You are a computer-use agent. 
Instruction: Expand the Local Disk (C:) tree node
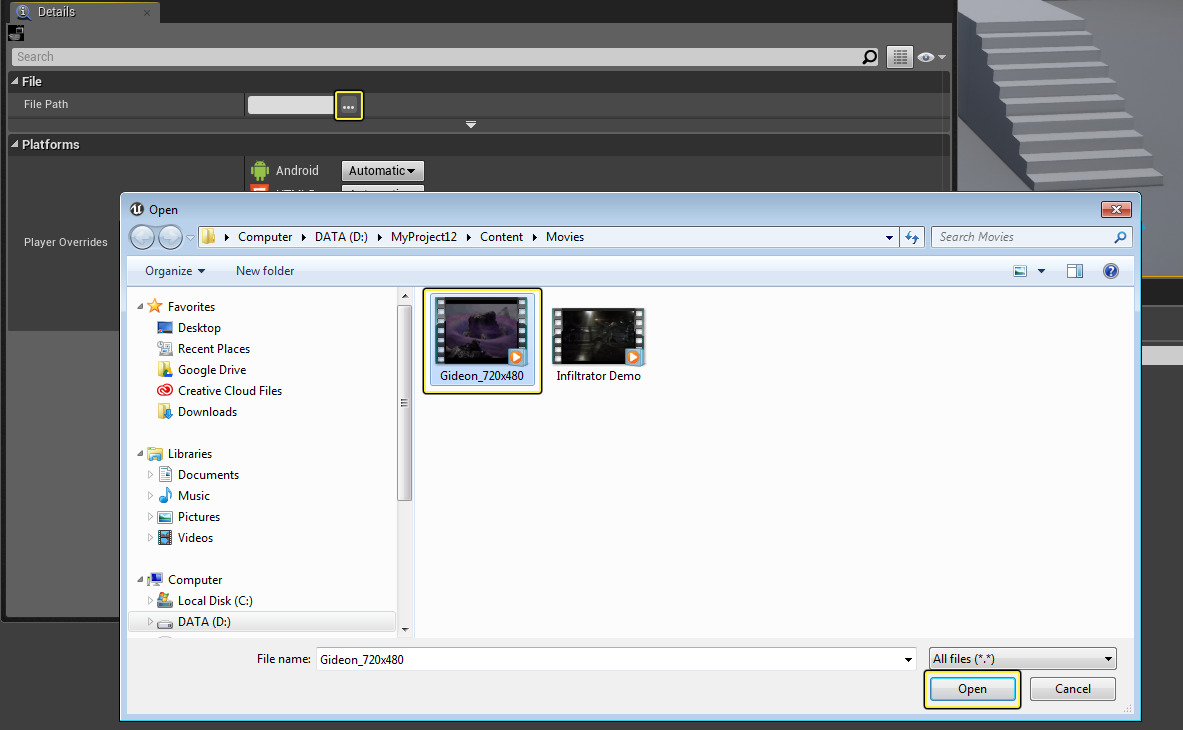click(x=152, y=601)
